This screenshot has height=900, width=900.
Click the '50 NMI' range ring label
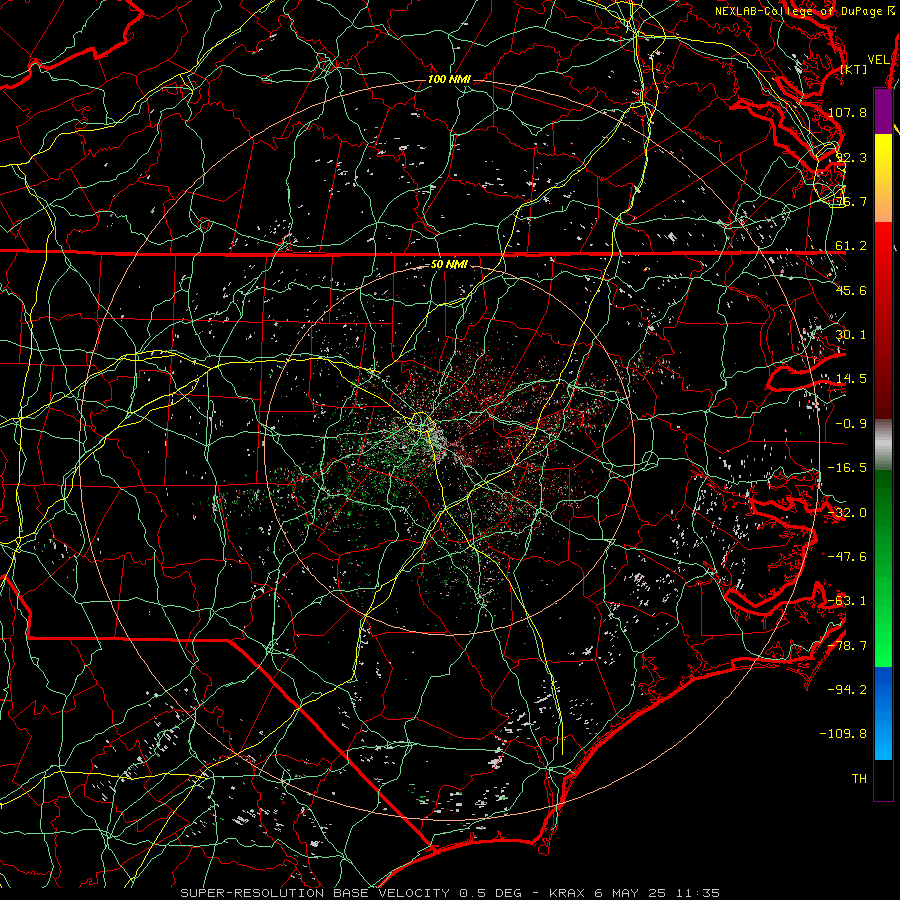click(449, 264)
